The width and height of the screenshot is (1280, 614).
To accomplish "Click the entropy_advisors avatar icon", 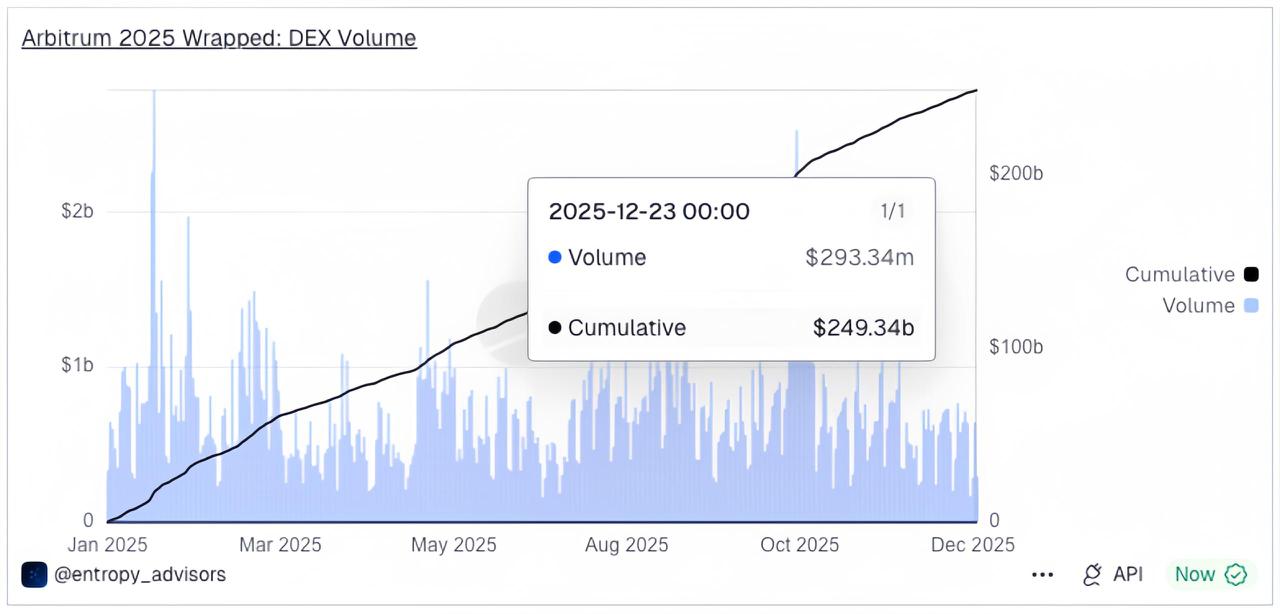I will [34, 574].
